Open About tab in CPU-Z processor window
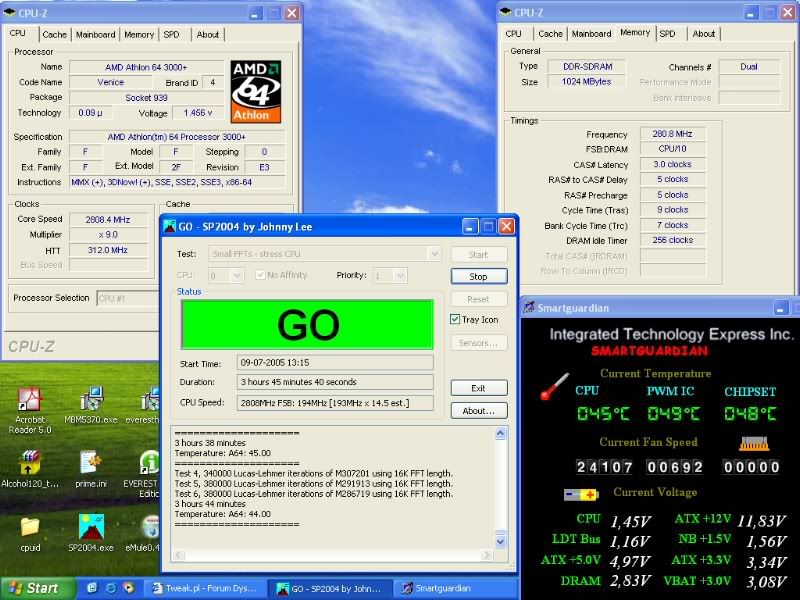 click(x=208, y=35)
